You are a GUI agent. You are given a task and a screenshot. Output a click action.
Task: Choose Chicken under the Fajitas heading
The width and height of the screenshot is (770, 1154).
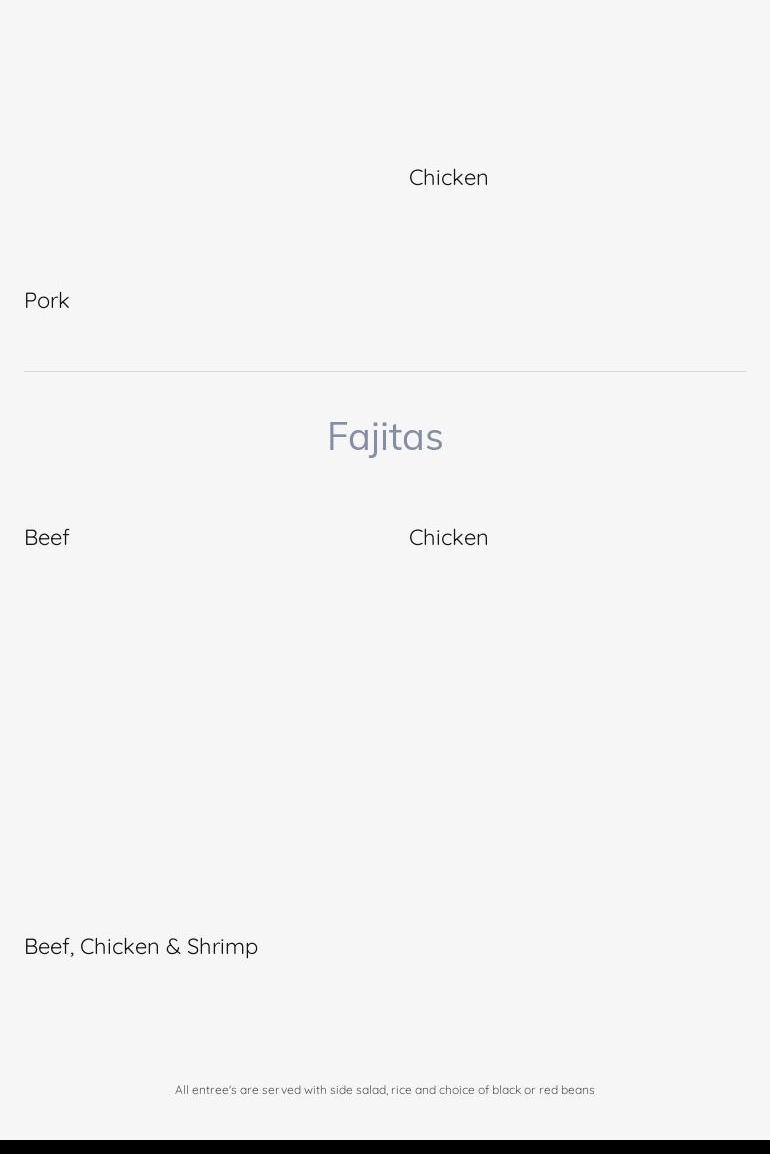tap(448, 537)
